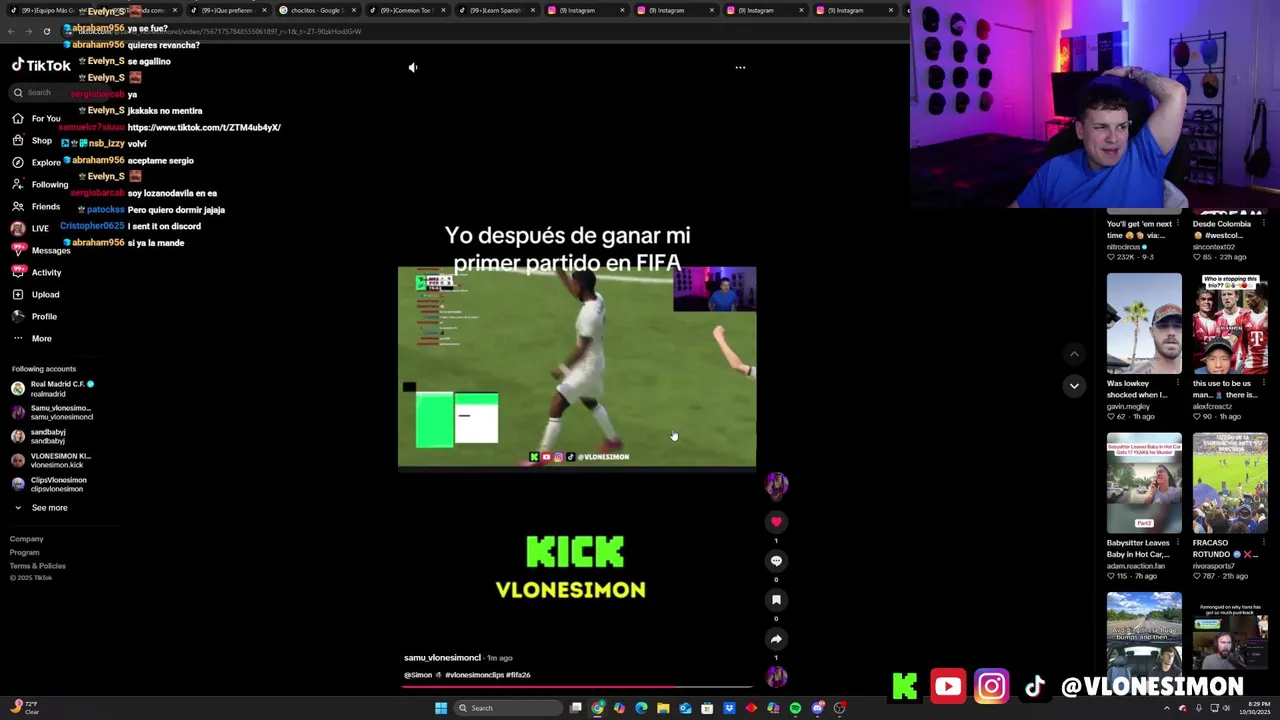Open the Windows Start menu
The image size is (1280, 720).
pos(440,708)
